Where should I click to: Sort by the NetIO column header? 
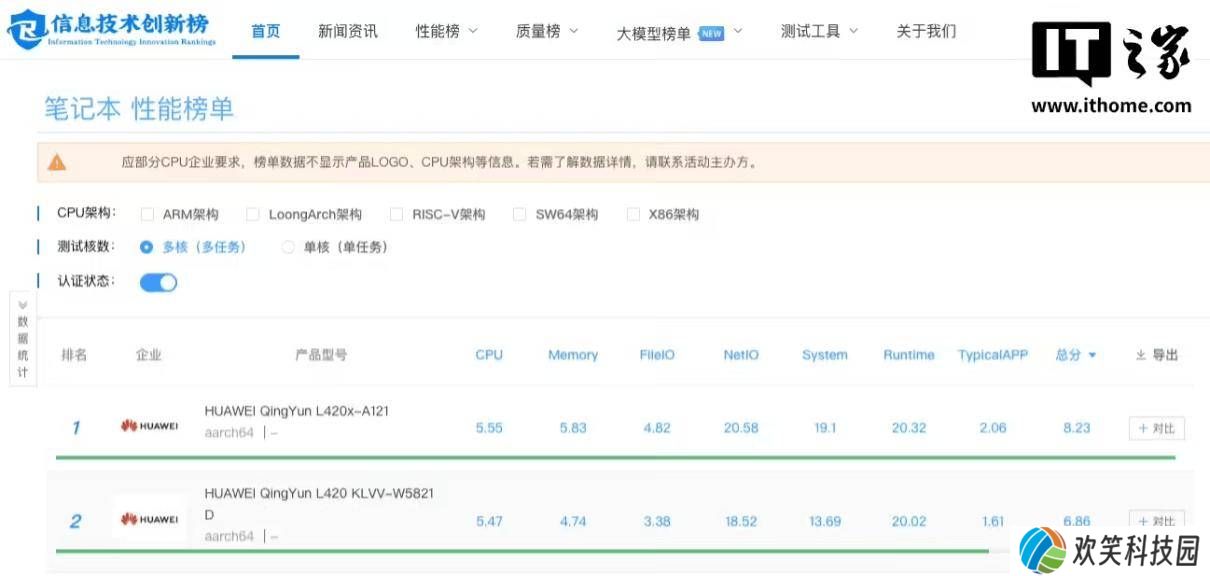tap(741, 355)
